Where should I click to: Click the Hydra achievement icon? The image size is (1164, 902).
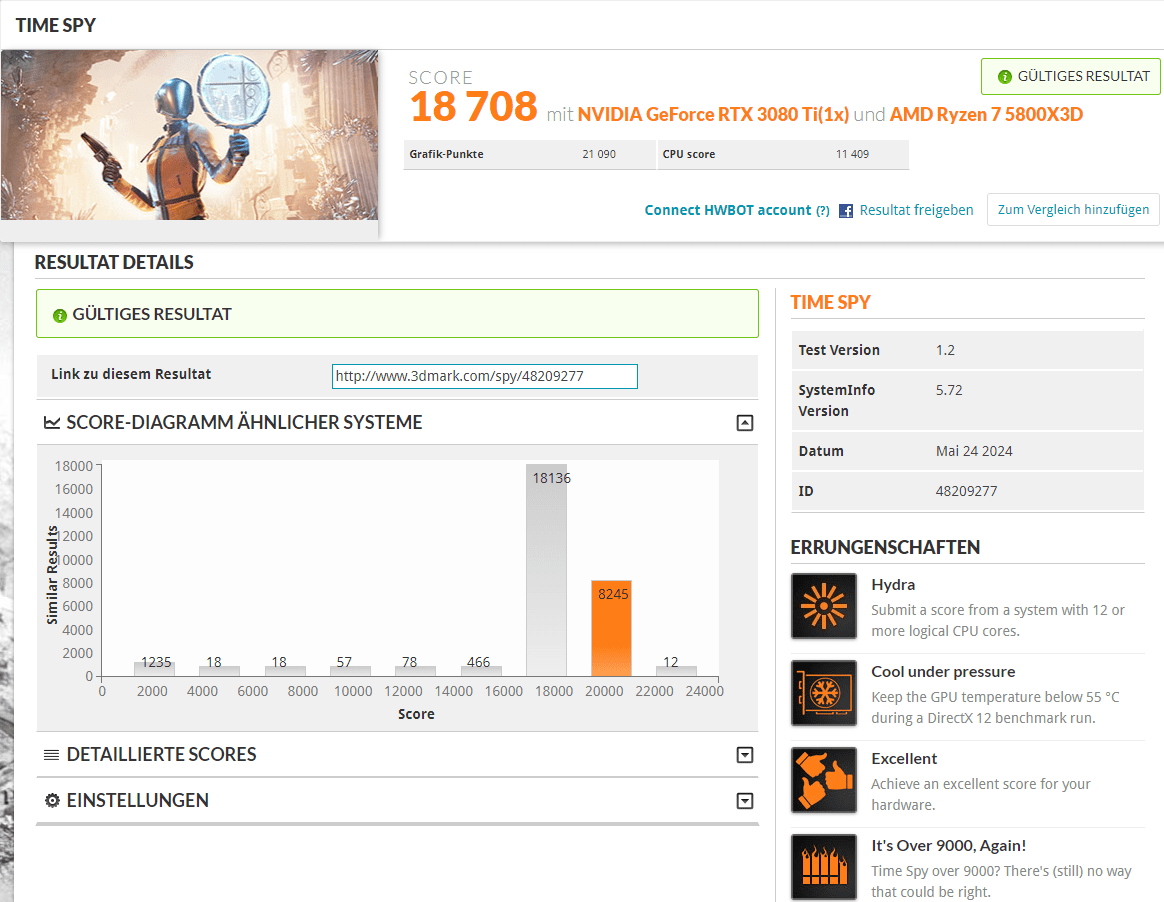point(824,606)
